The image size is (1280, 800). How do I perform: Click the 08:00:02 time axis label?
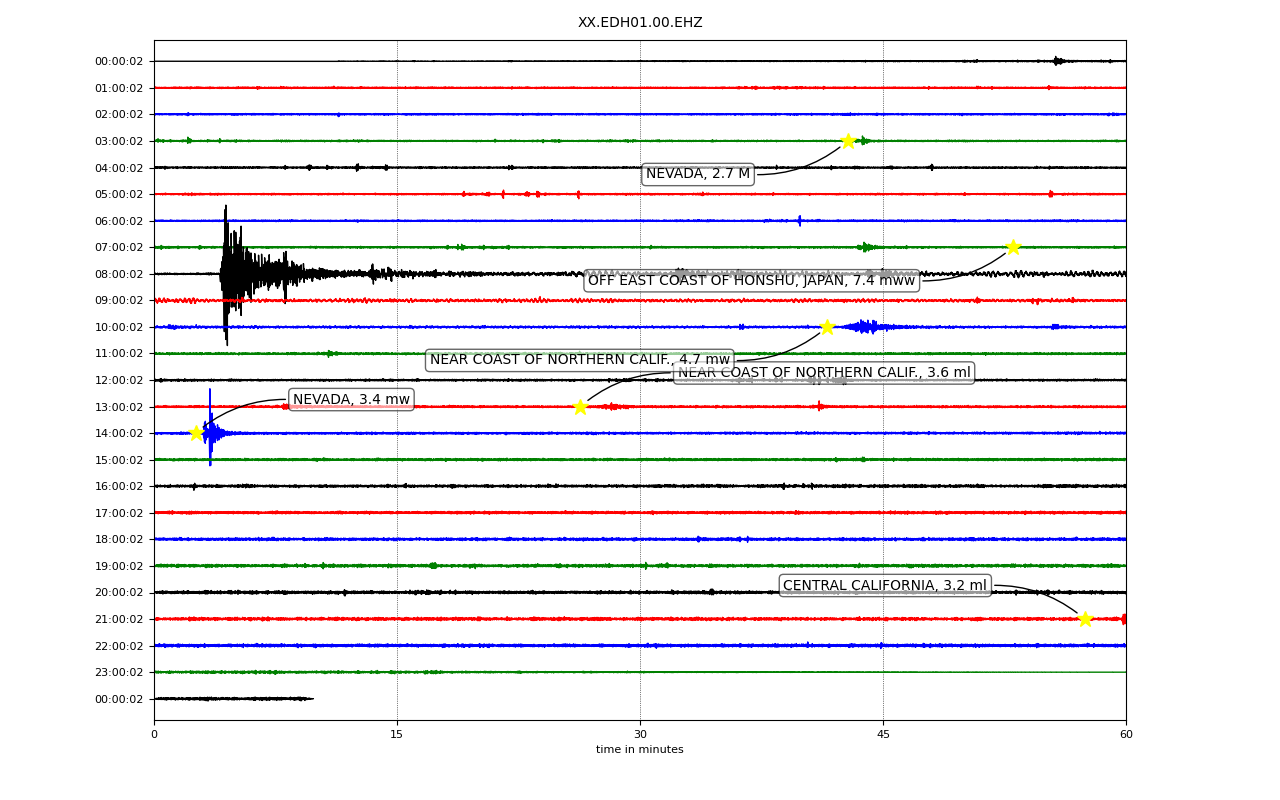coord(119,274)
